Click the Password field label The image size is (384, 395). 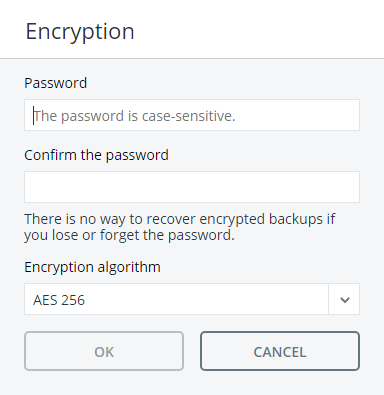(x=56, y=83)
